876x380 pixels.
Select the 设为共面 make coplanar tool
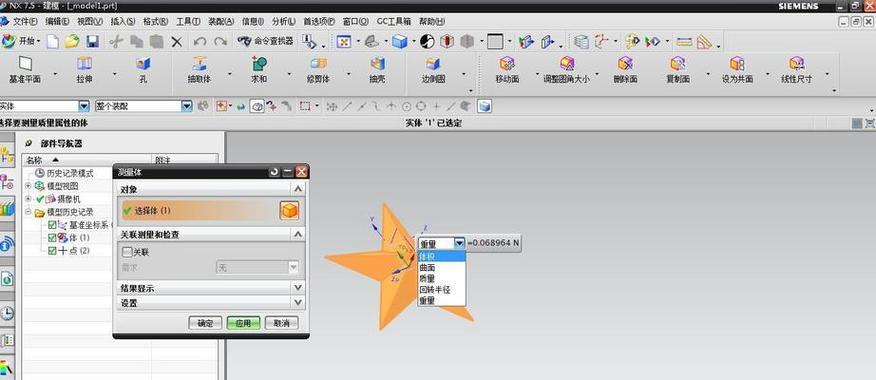click(737, 70)
